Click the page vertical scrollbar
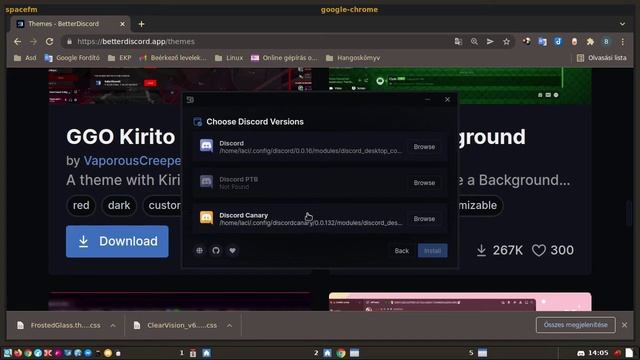Viewport: 640px width, 360px height. [629, 212]
